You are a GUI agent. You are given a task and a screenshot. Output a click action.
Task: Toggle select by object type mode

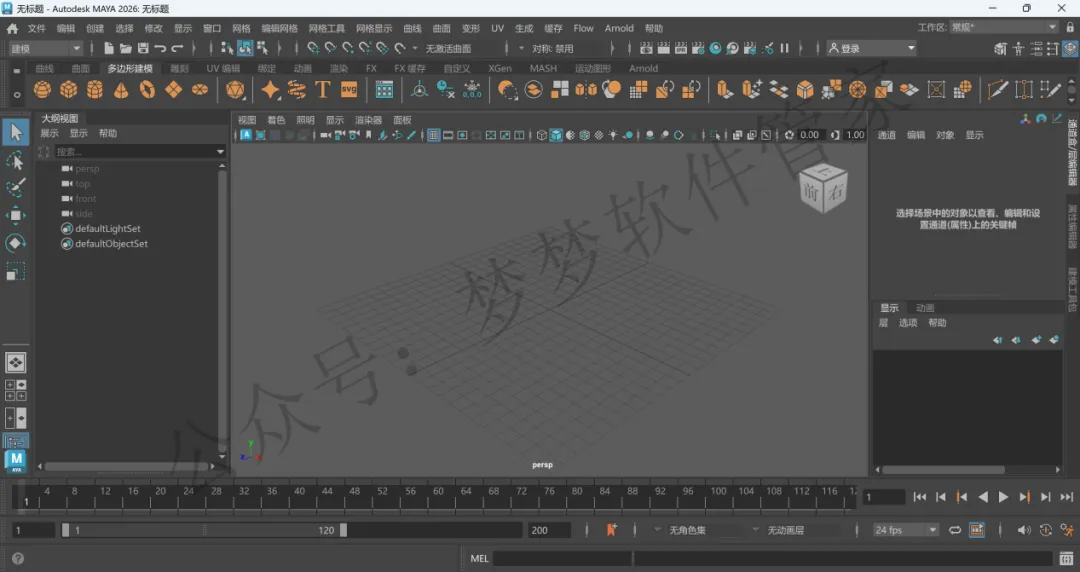(245, 48)
